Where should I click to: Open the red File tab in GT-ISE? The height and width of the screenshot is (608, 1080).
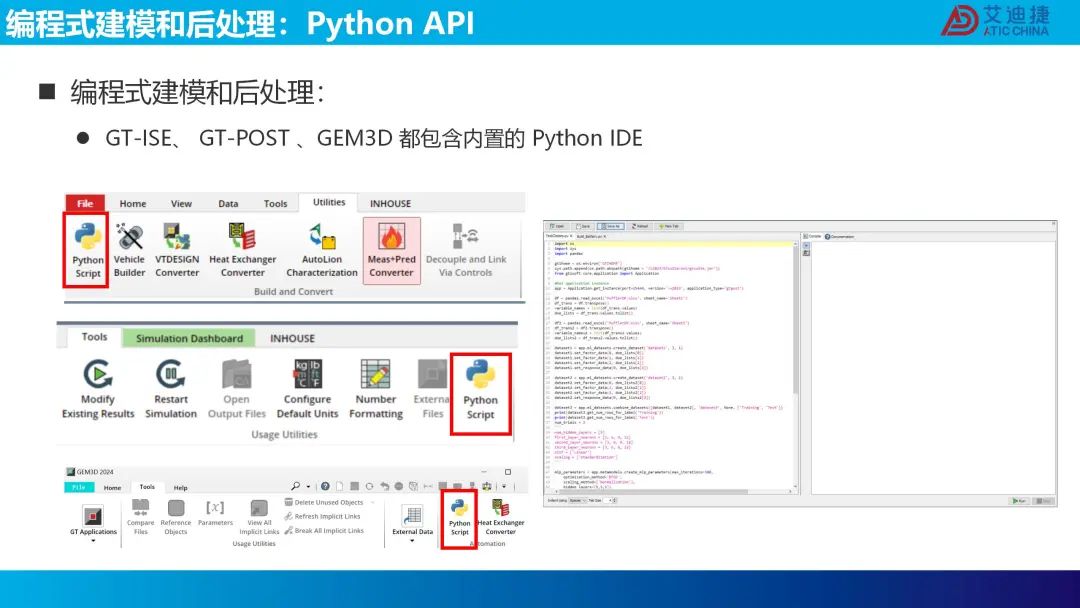[85, 203]
